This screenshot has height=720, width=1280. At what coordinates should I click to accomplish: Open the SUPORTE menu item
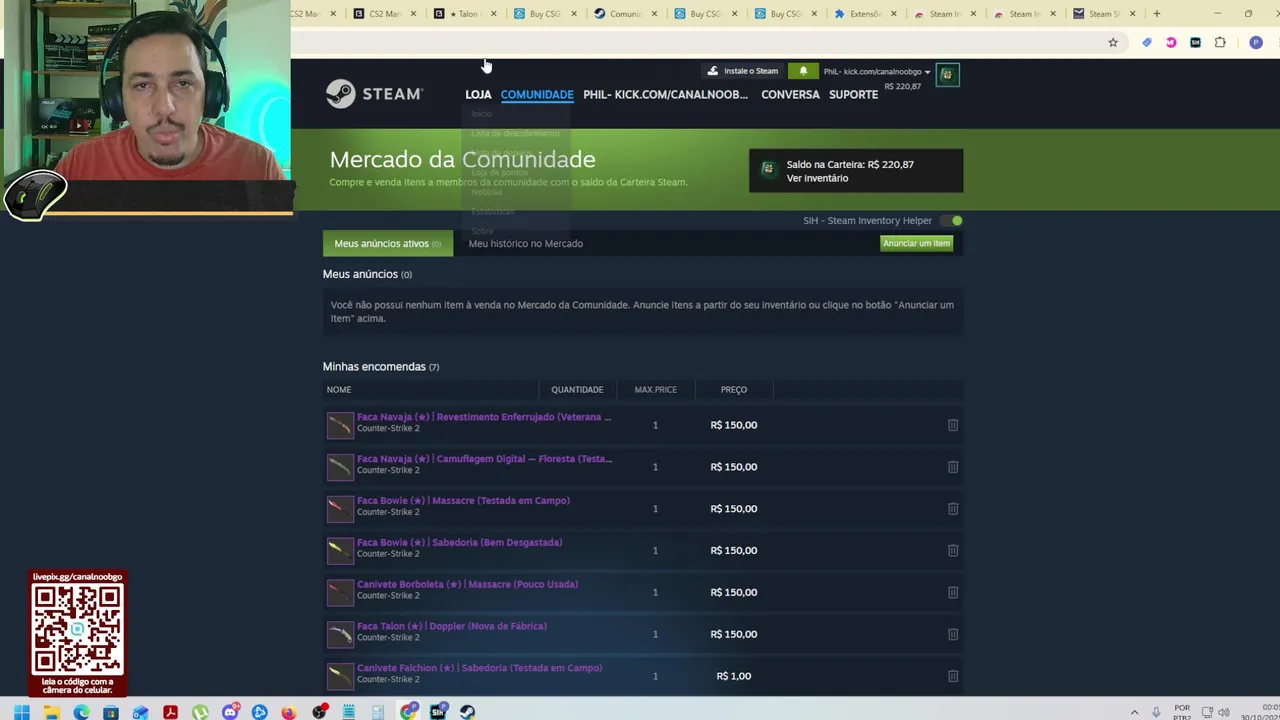853,94
